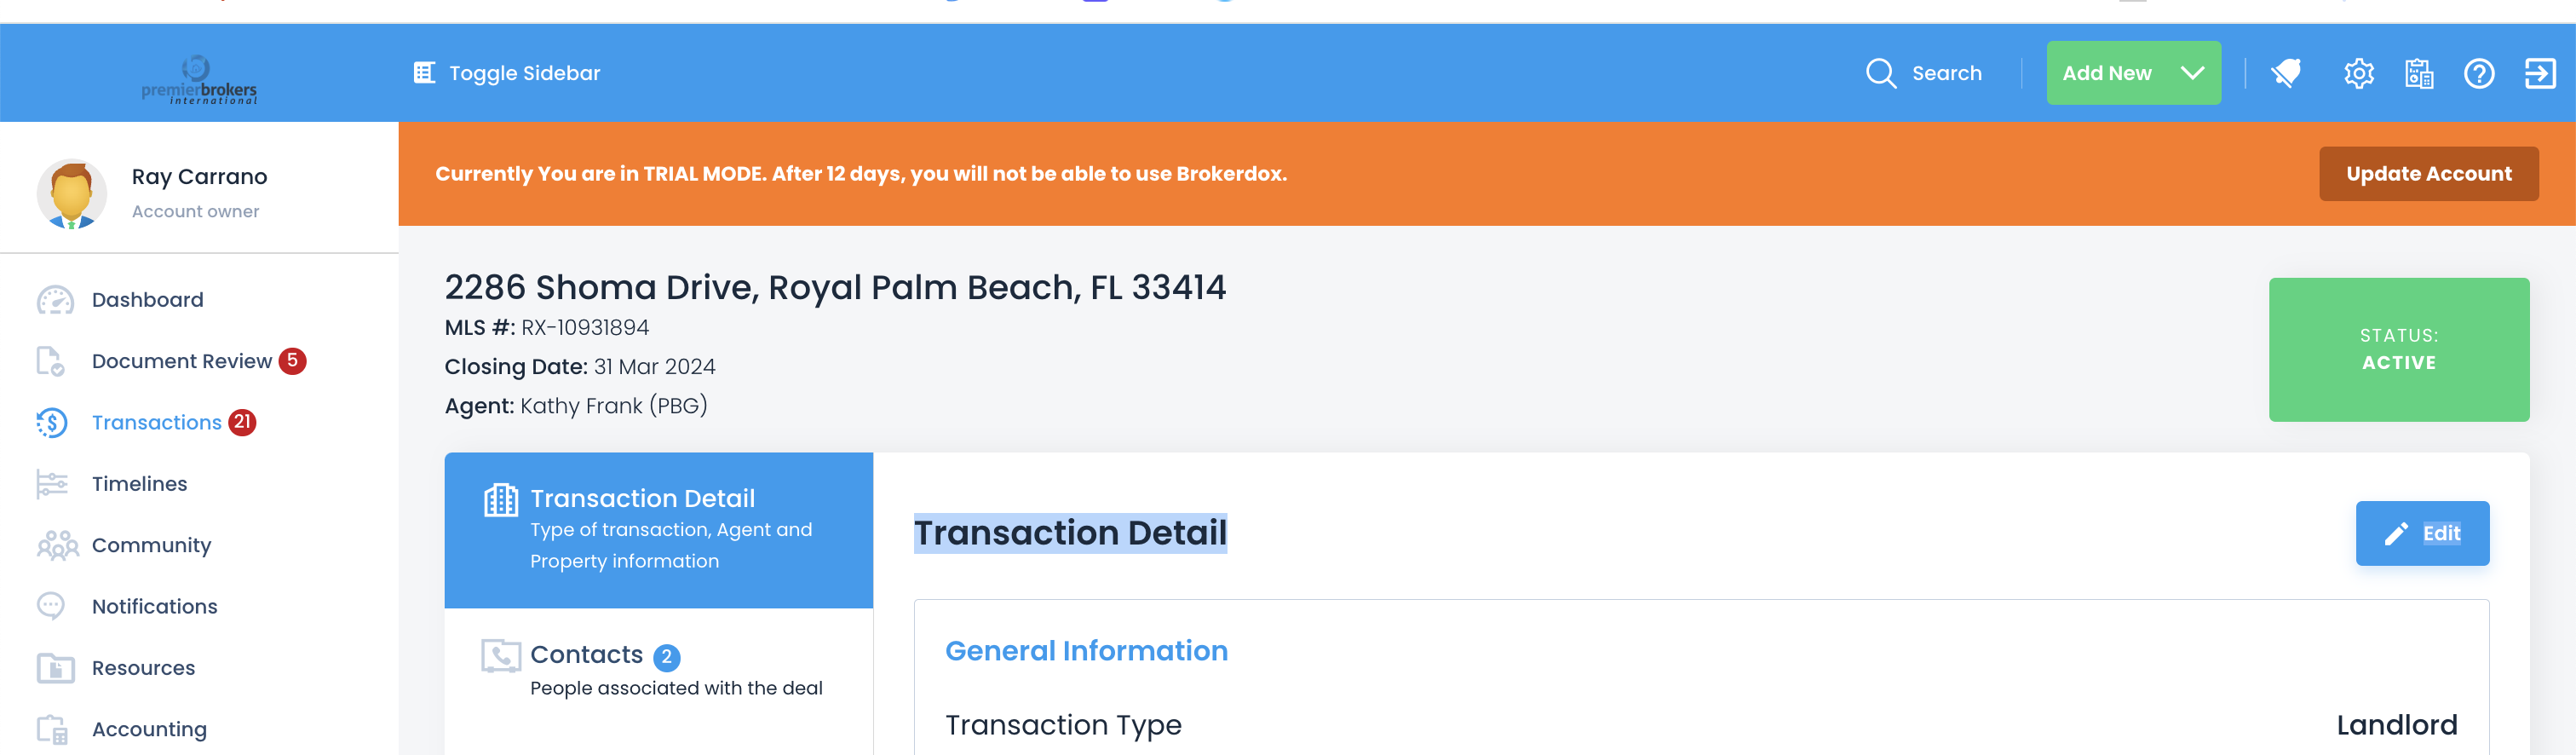This screenshot has height=755, width=2576.
Task: Click the Community people icon
Action: [x=57, y=545]
